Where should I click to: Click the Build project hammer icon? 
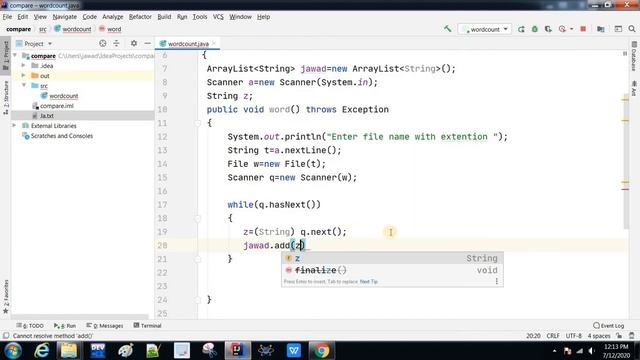click(x=448, y=29)
